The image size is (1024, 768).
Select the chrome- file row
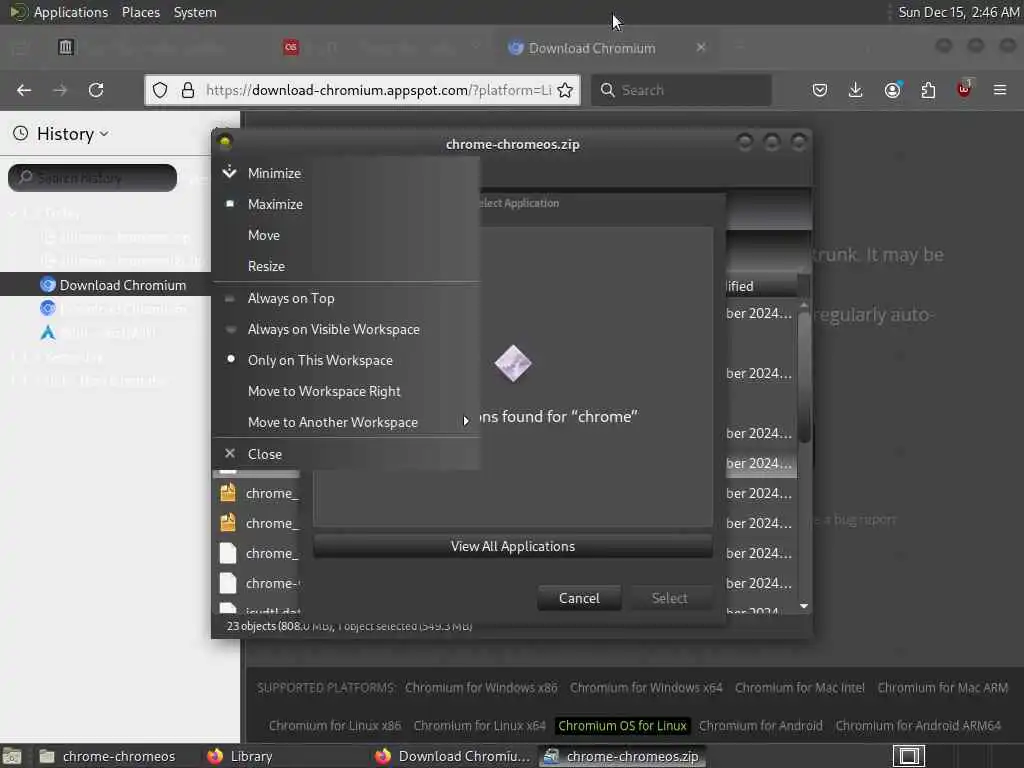[x=259, y=583]
